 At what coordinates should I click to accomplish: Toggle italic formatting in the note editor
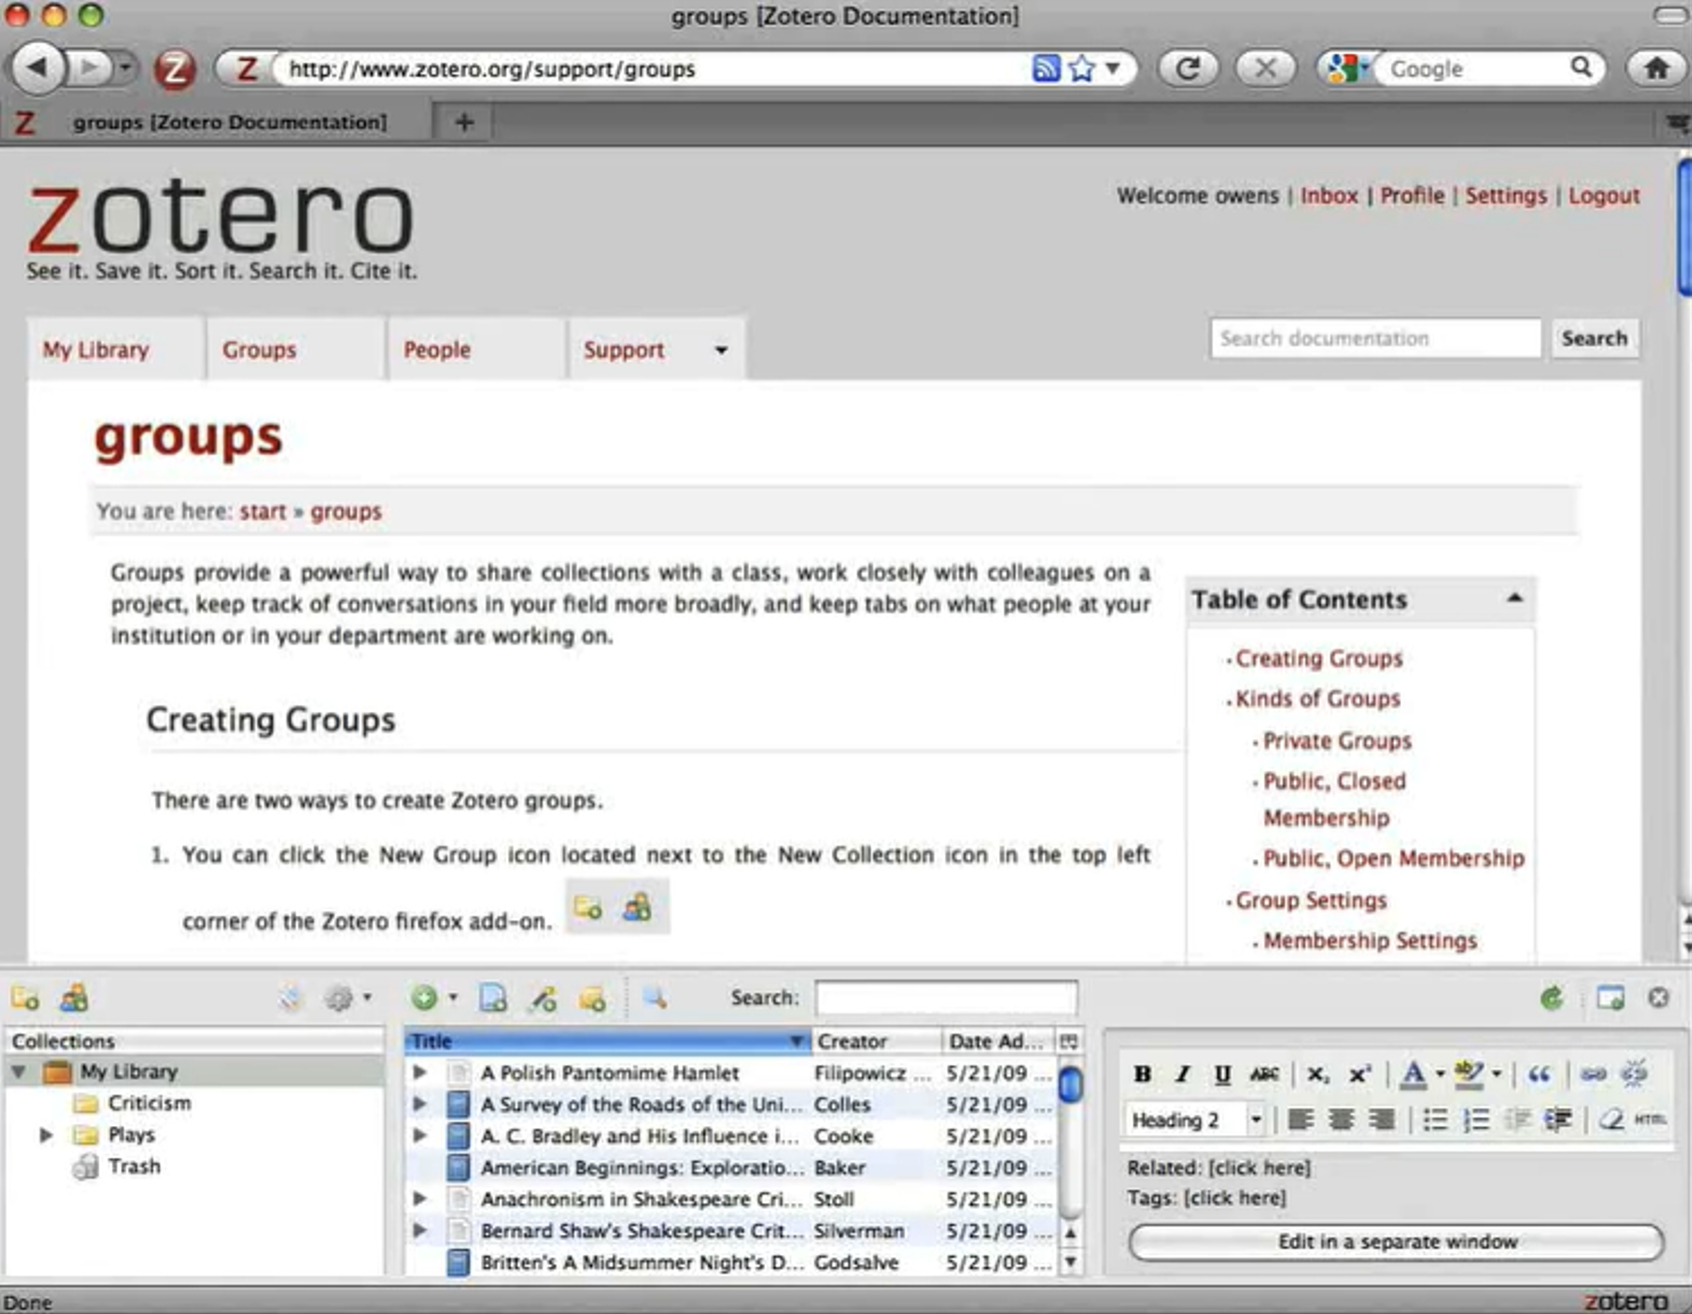point(1182,1074)
